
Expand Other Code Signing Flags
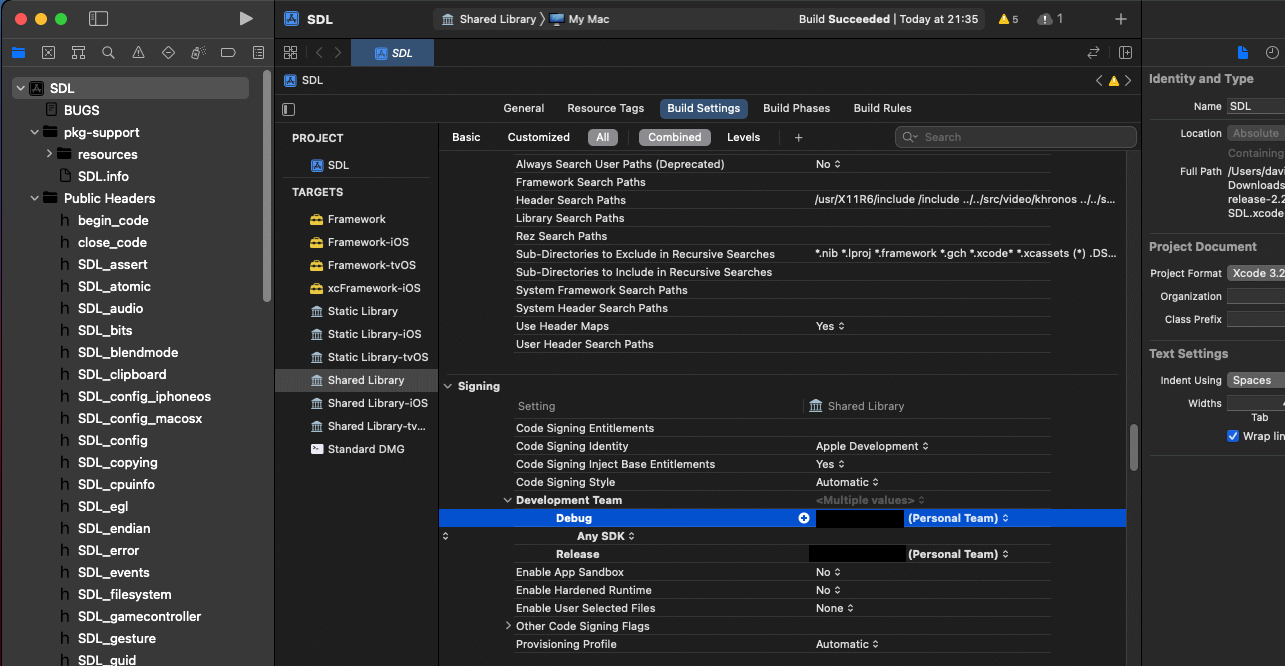(x=508, y=627)
